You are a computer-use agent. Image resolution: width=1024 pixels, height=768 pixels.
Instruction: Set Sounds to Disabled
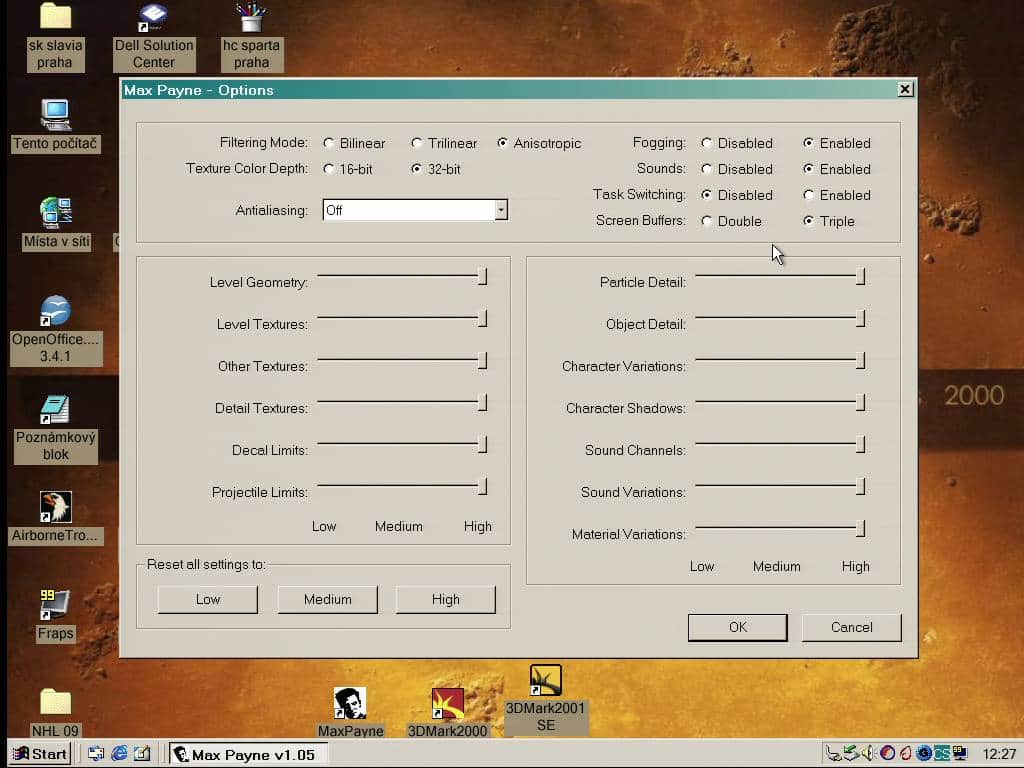[707, 169]
